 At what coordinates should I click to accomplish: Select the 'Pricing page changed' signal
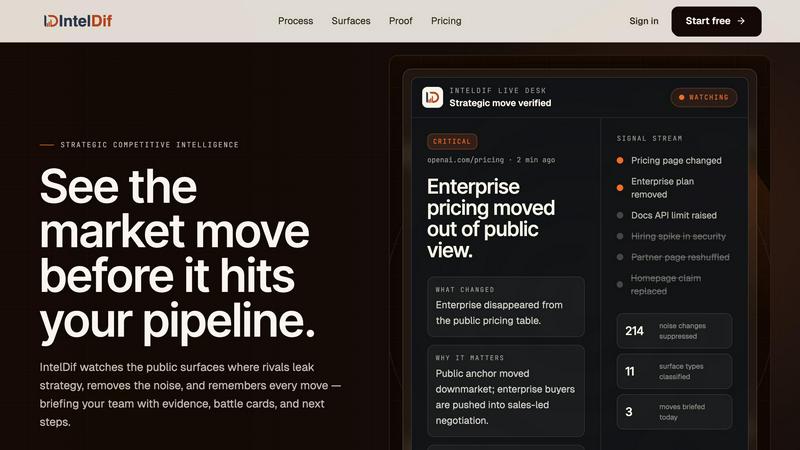click(x=669, y=160)
